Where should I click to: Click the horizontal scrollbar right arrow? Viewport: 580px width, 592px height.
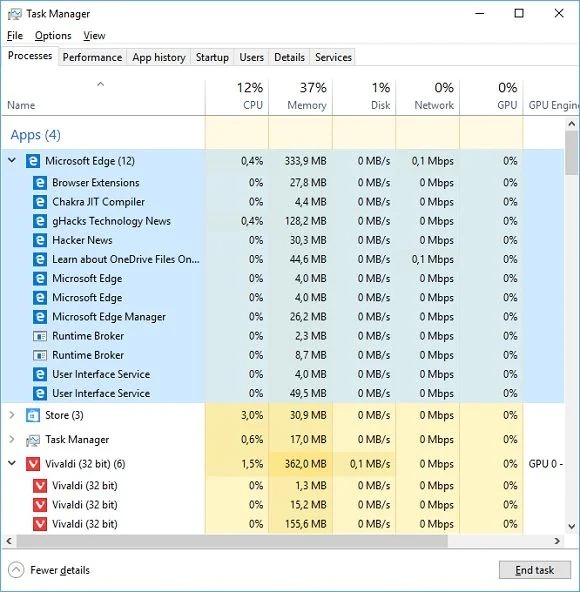[x=557, y=541]
